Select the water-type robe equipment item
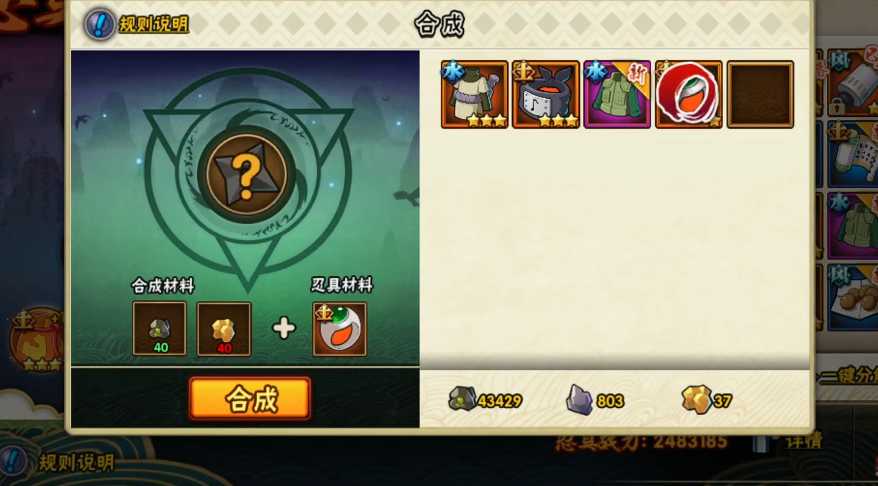878x486 pixels. [474, 95]
